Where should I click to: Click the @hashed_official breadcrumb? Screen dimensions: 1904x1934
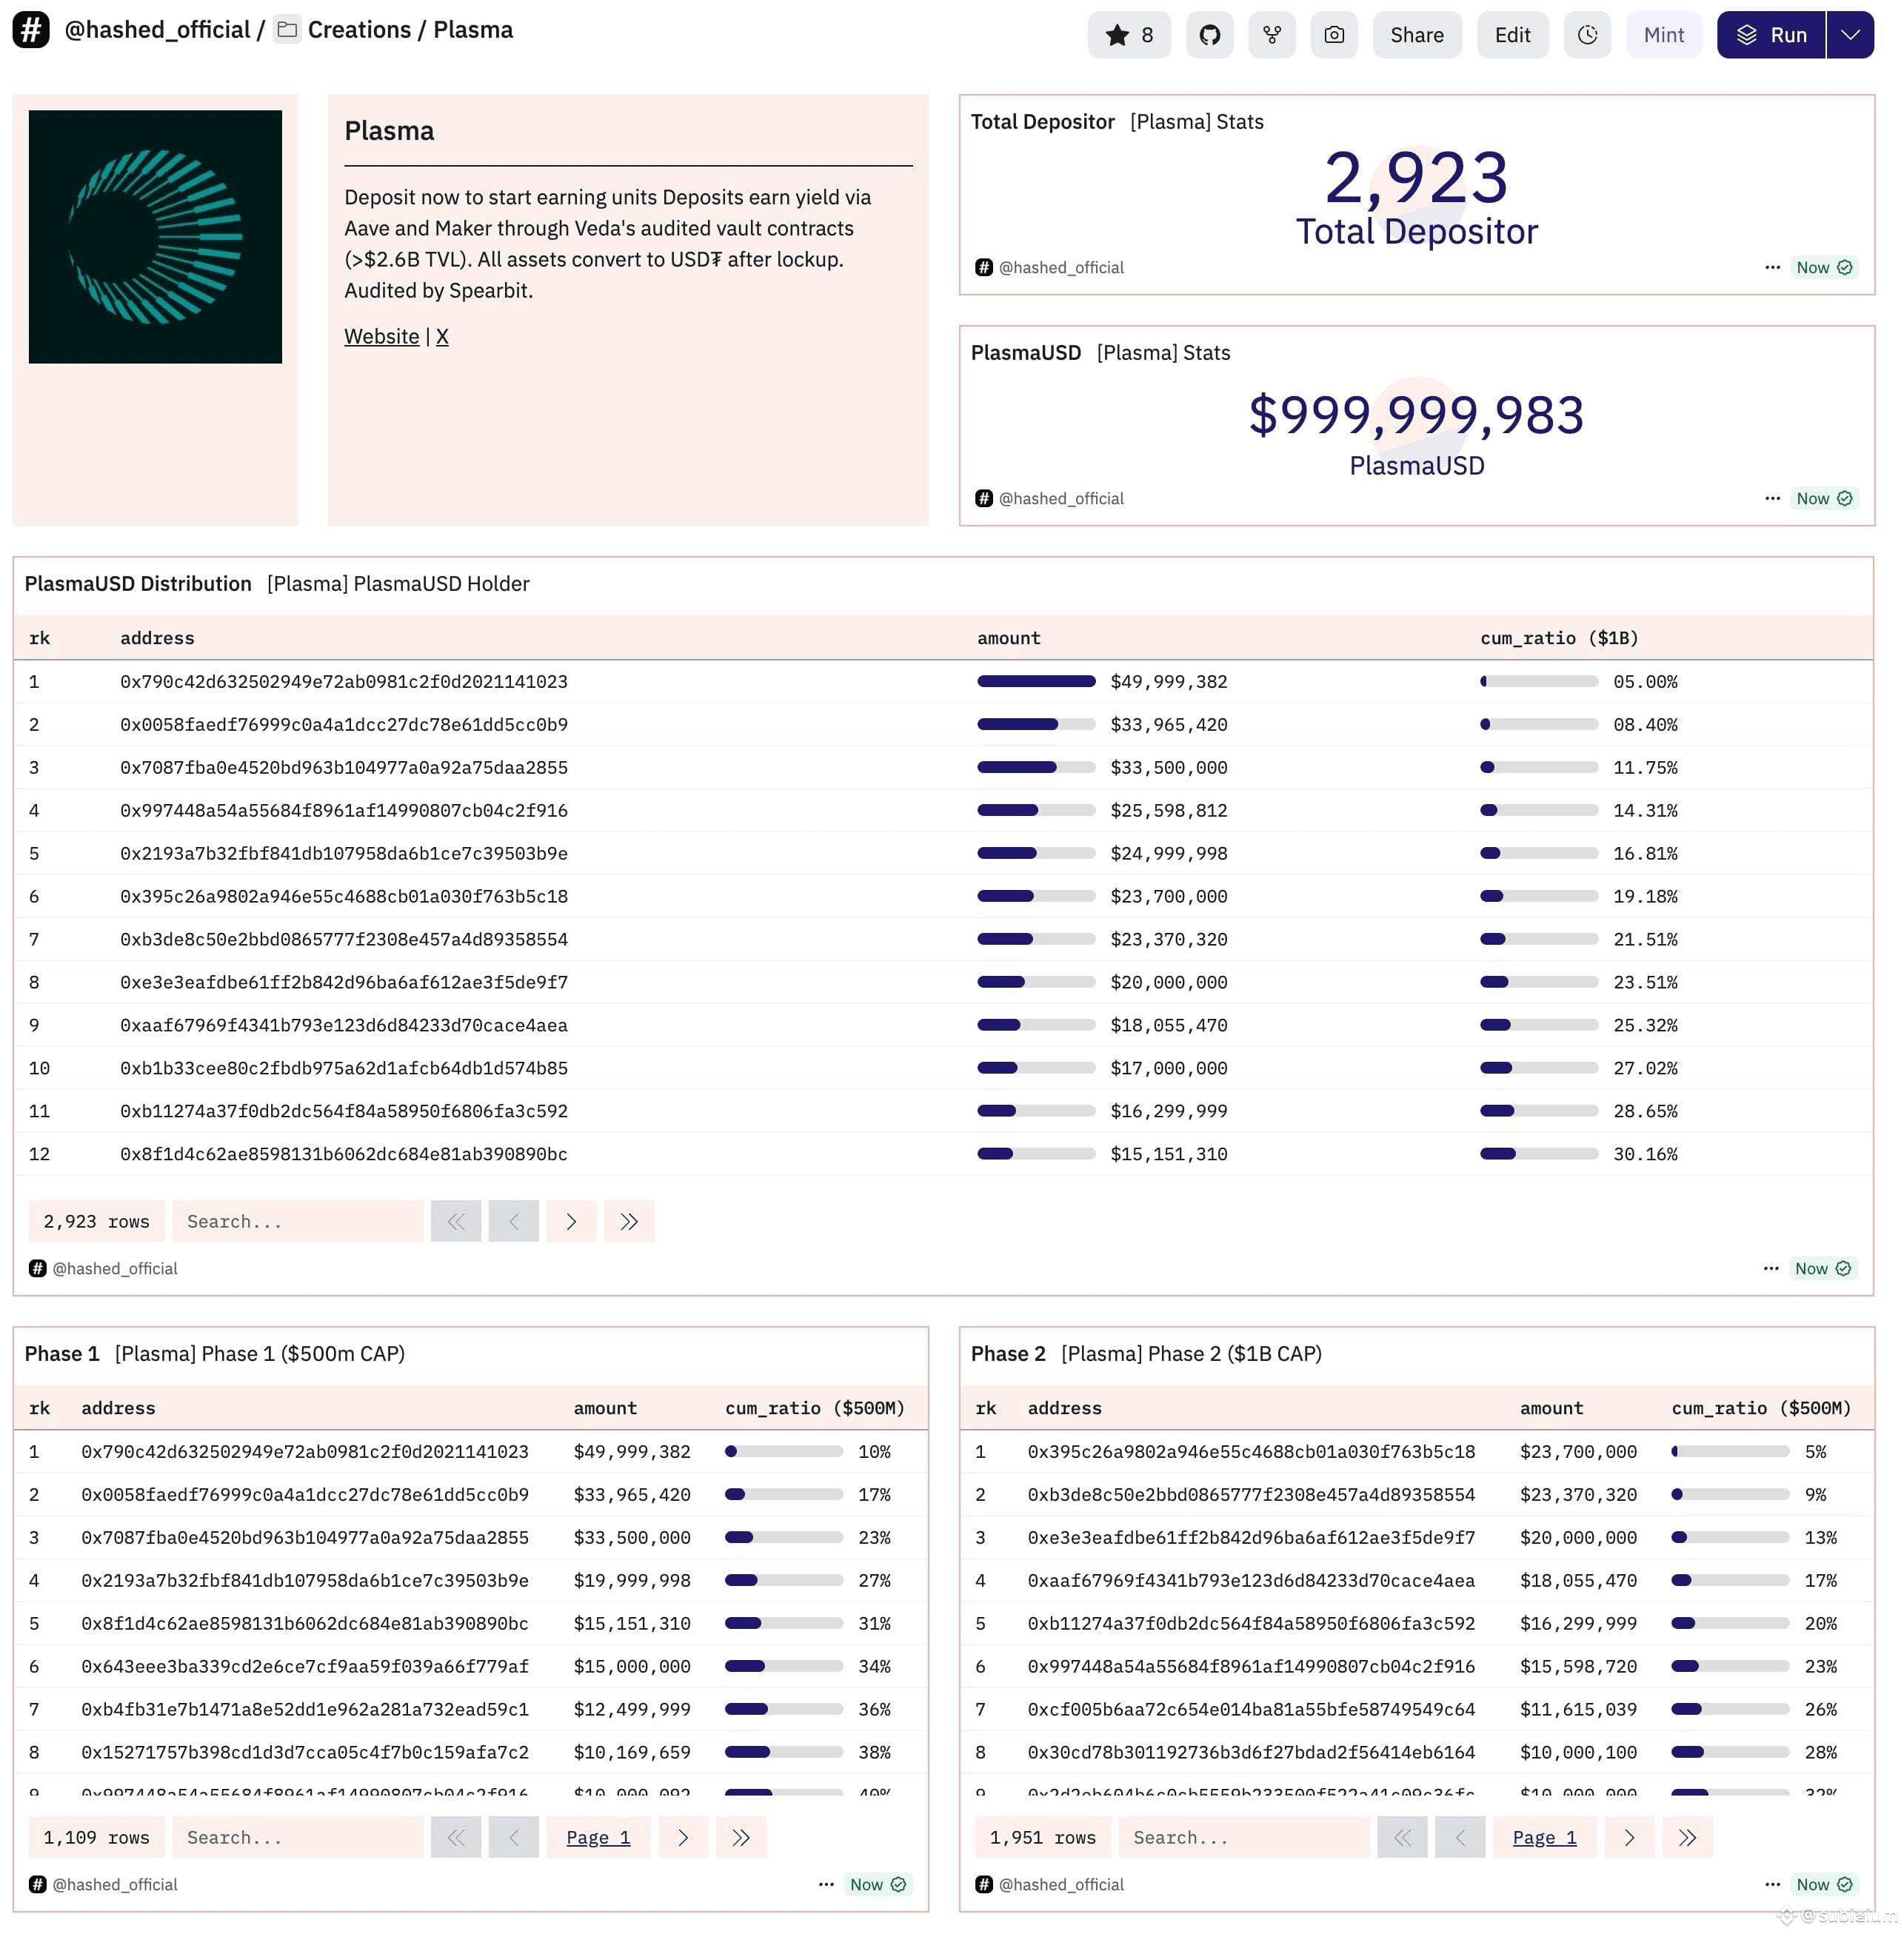pyautogui.click(x=157, y=30)
